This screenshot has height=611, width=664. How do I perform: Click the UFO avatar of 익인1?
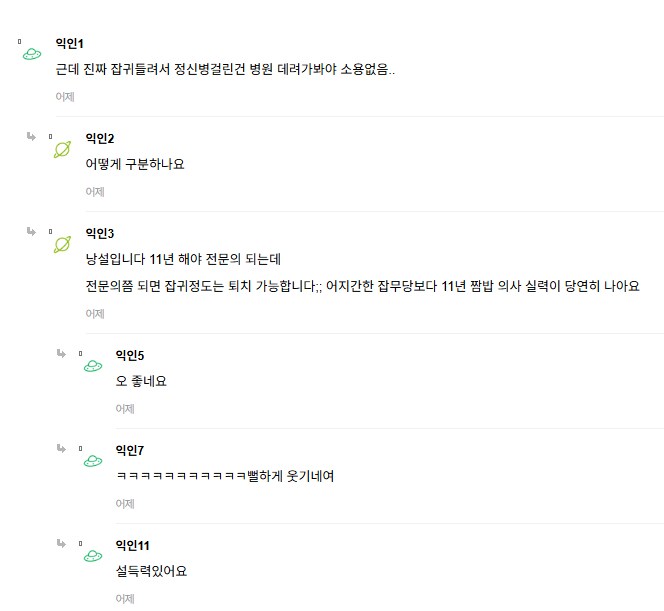click(x=32, y=53)
